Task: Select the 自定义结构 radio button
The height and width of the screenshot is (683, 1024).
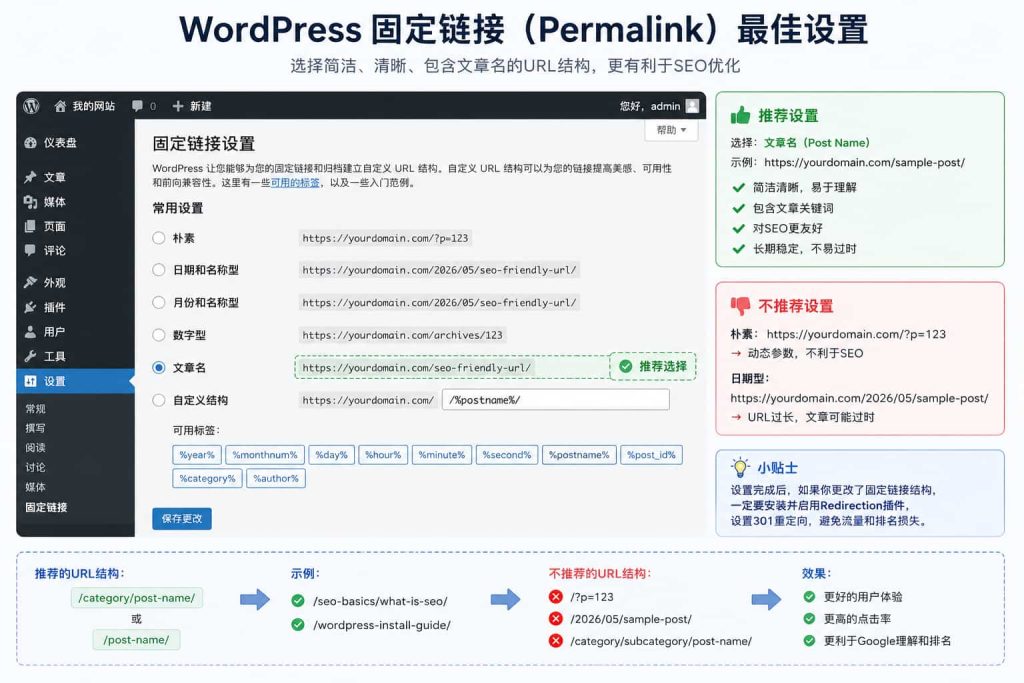Action: point(159,400)
